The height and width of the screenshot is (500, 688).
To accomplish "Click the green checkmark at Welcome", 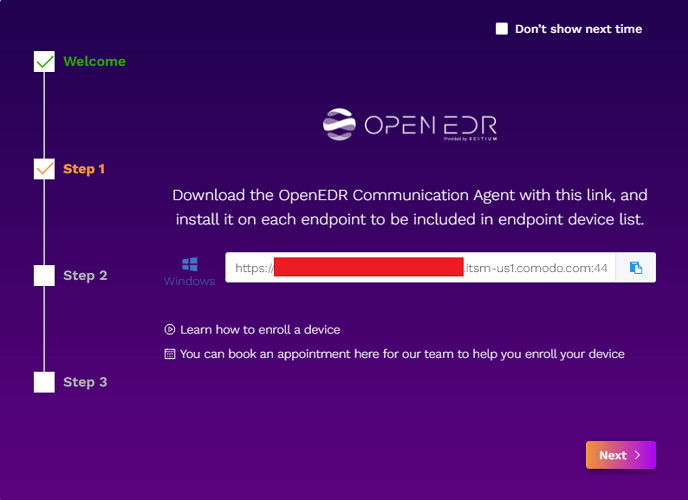I will coord(44,62).
